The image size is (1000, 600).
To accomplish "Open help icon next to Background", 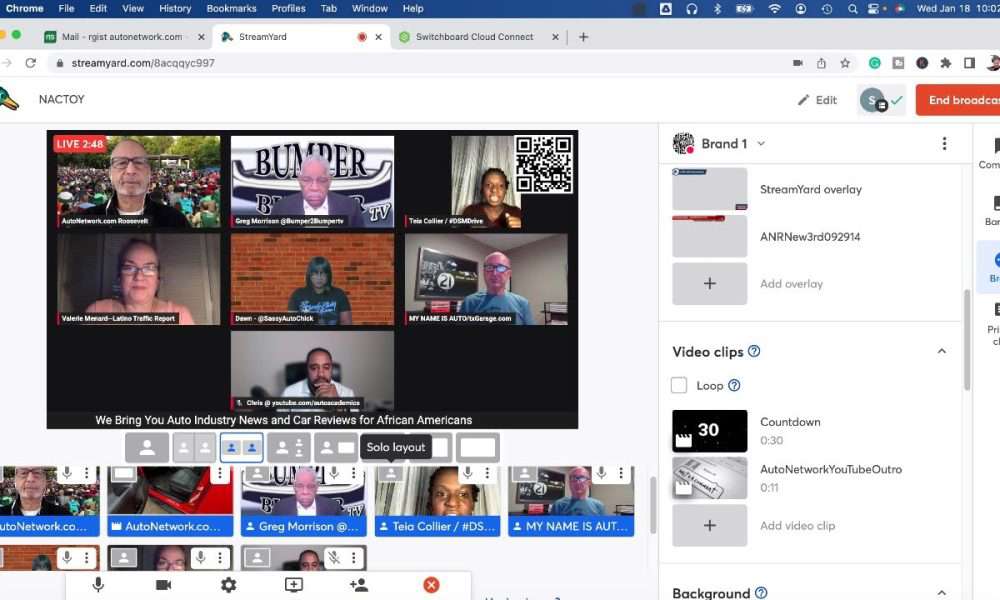I will click(x=761, y=592).
